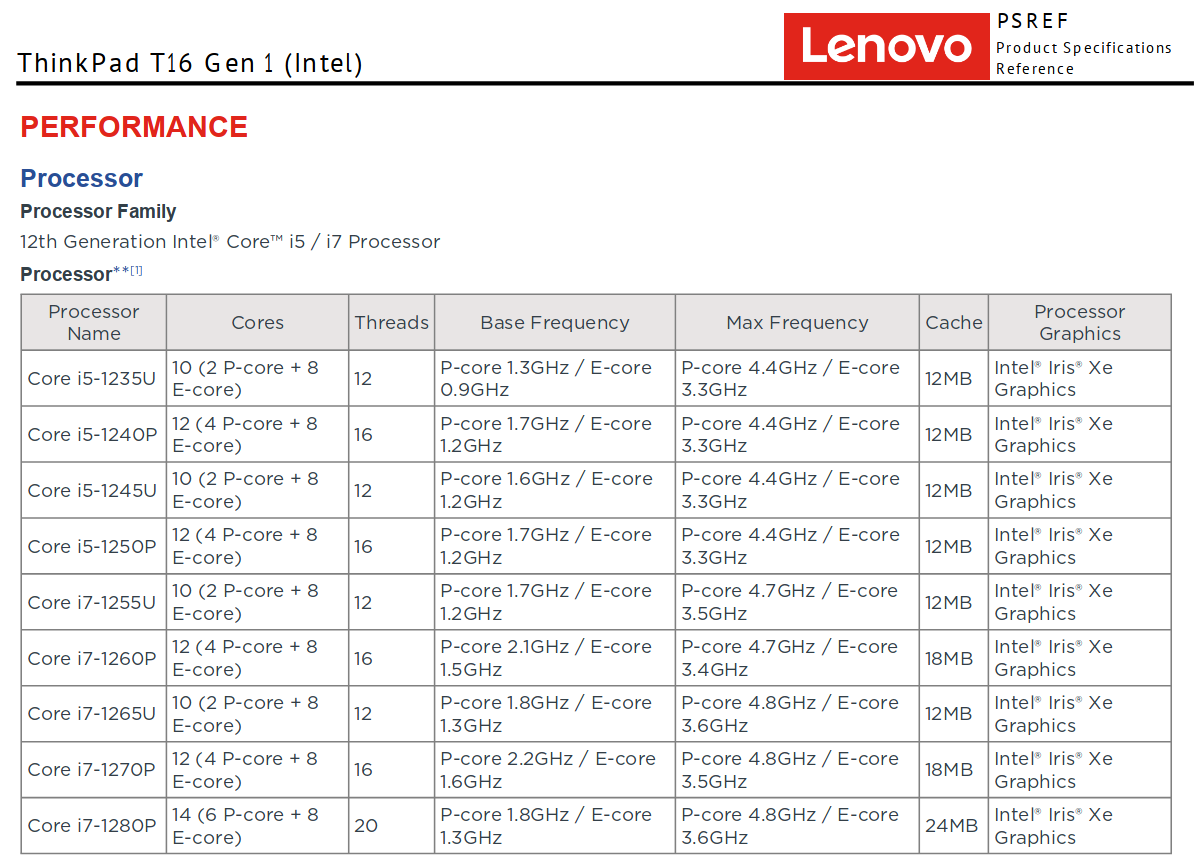
Task: Click the Cores column header
Action: (x=257, y=323)
